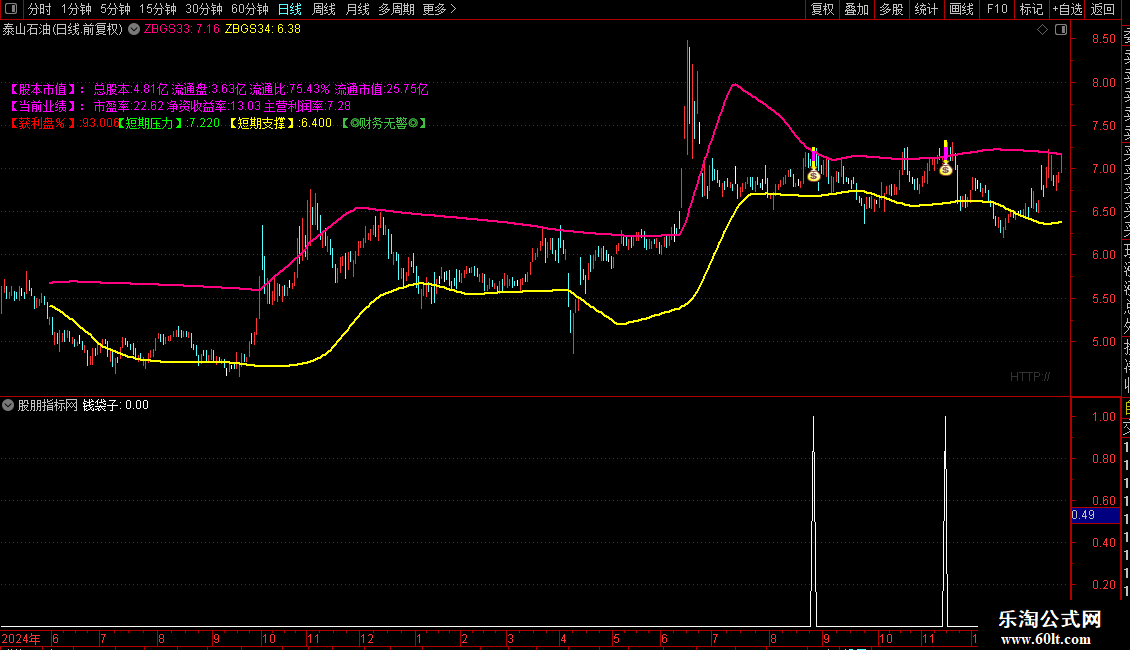Click the 叠加 overlay button

[x=857, y=9]
